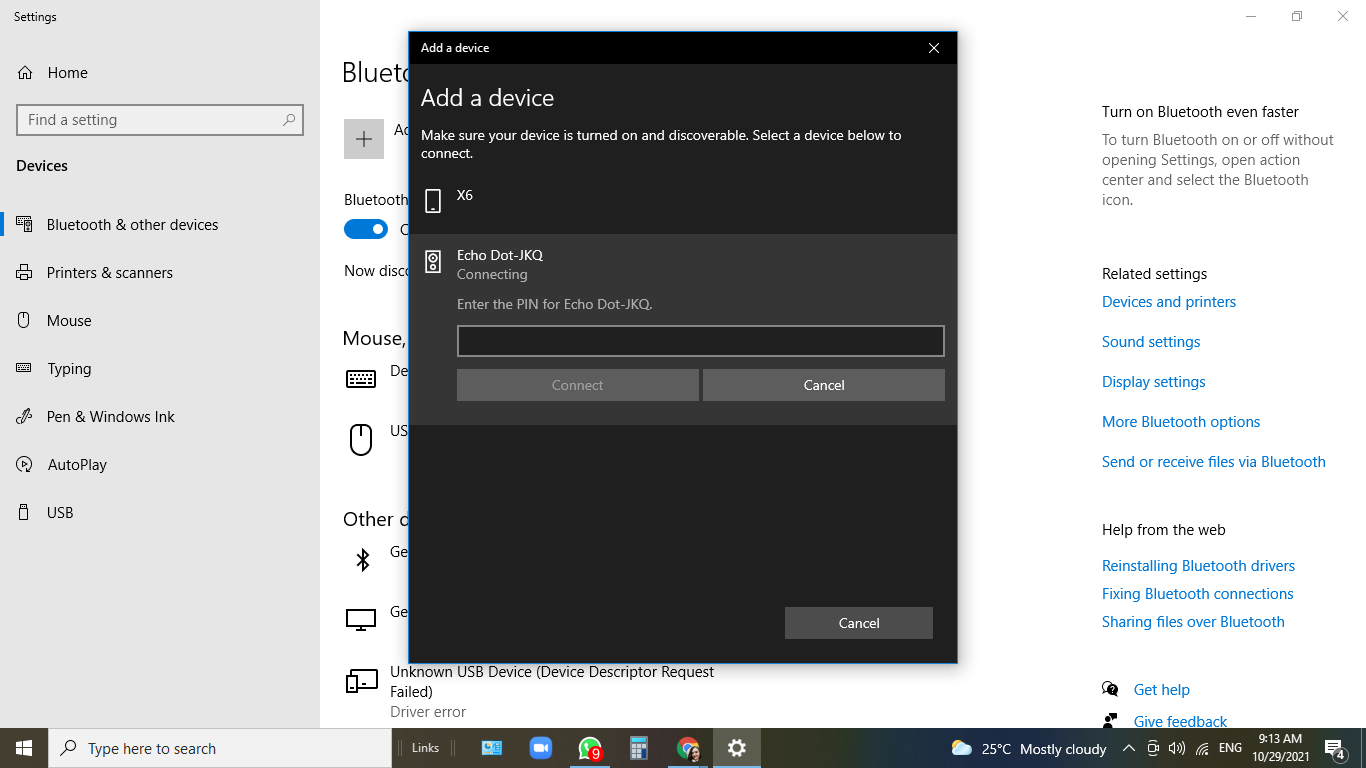Viewport: 1366px width, 768px height.
Task: Select the Echo Dot-JKQ speaker icon
Action: (433, 262)
